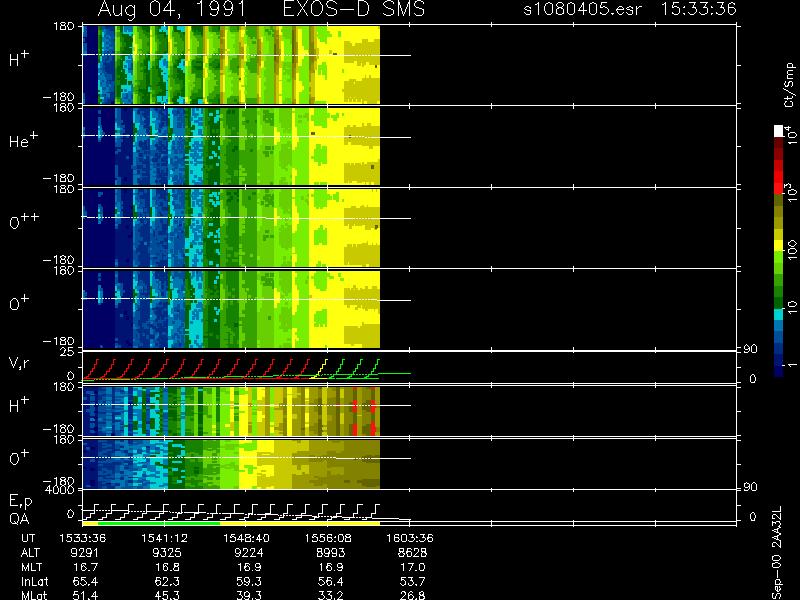The width and height of the screenshot is (800, 600).
Task: Click the UT value '1556:08'
Action: pyautogui.click(x=328, y=538)
